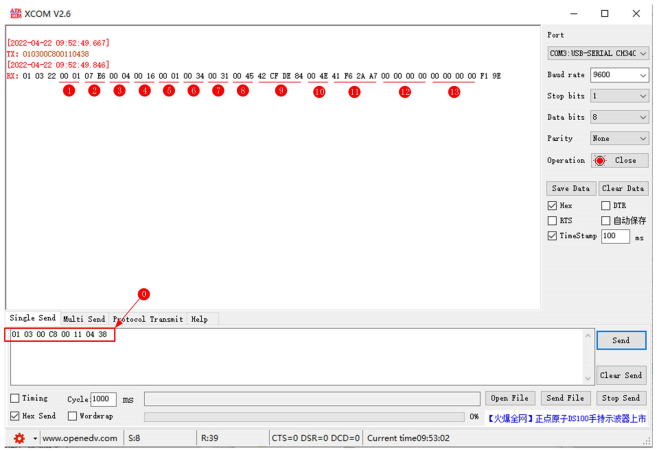Click the red annotation marker labeled 1

point(68,91)
